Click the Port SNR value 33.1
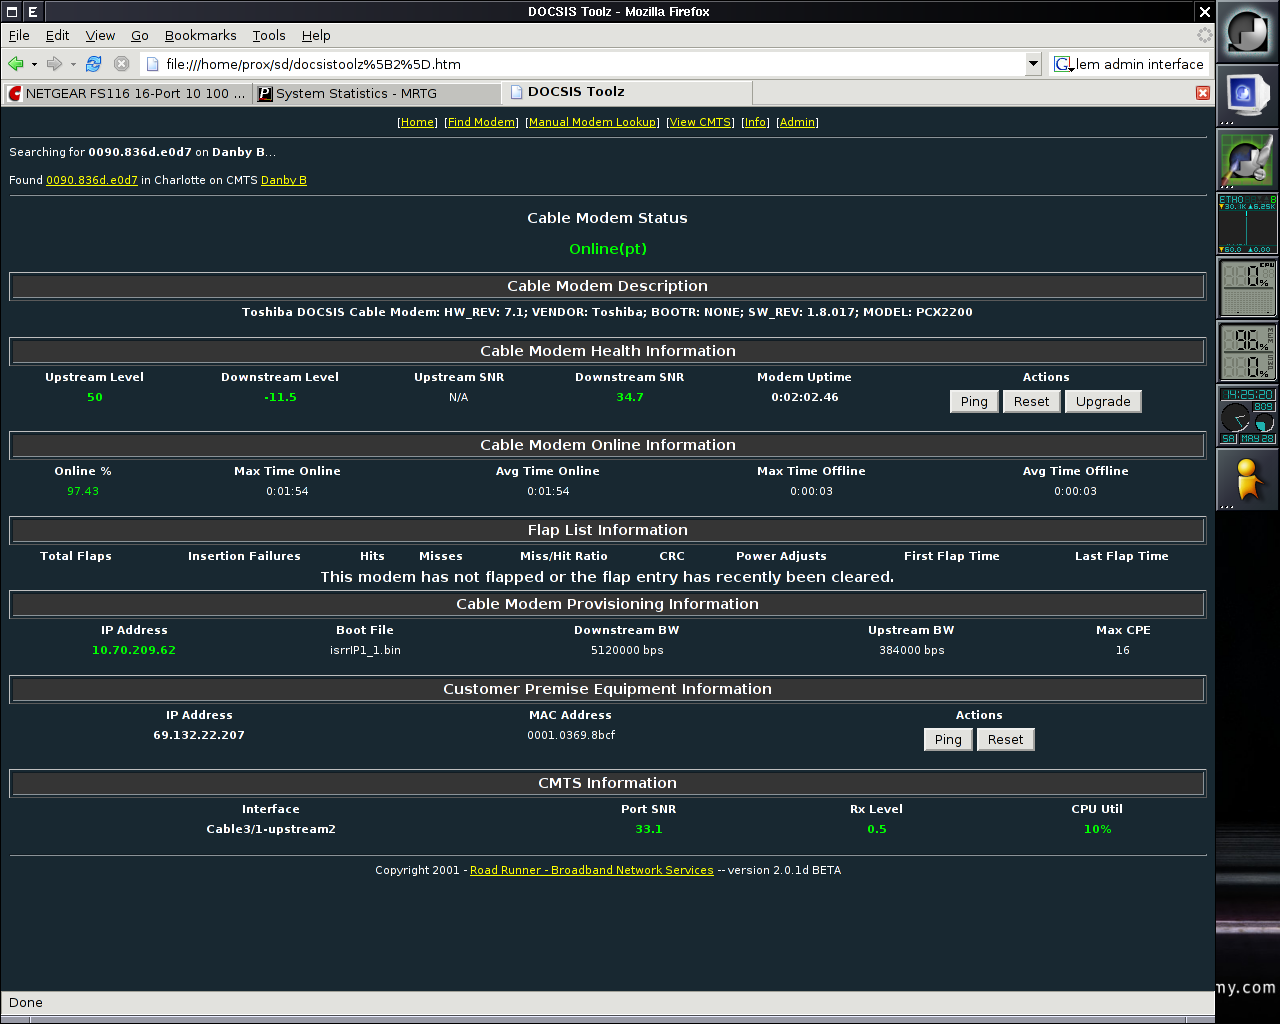The height and width of the screenshot is (1024, 1280). pos(649,829)
